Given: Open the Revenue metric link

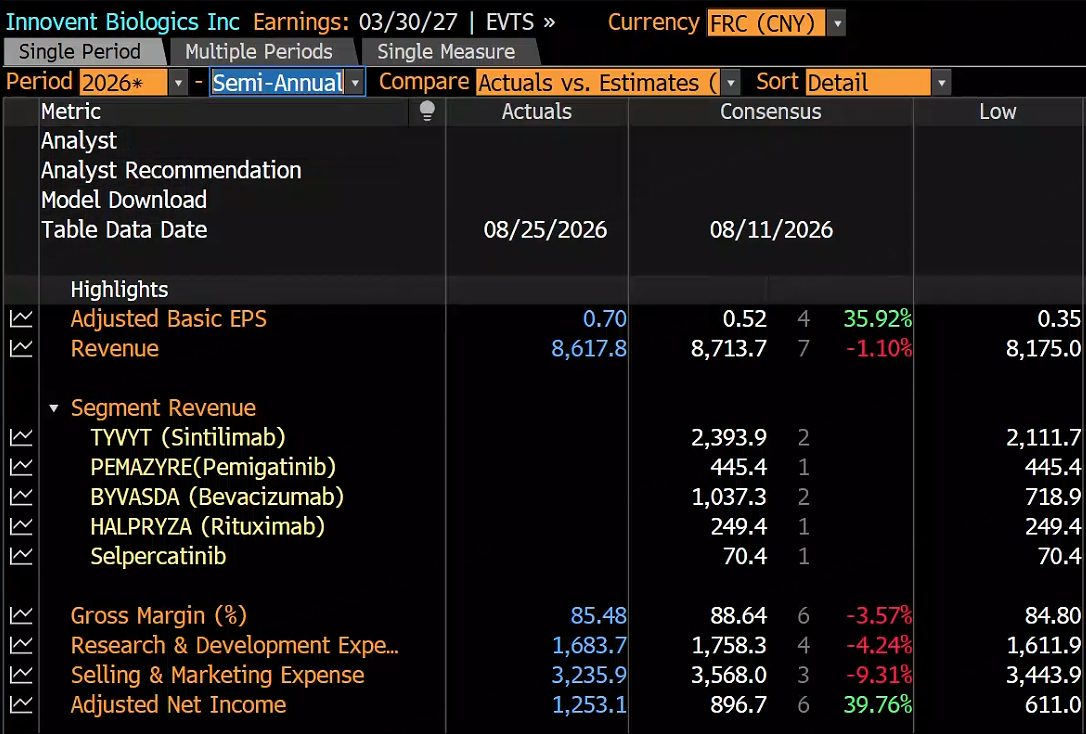Looking at the screenshot, I should point(114,348).
